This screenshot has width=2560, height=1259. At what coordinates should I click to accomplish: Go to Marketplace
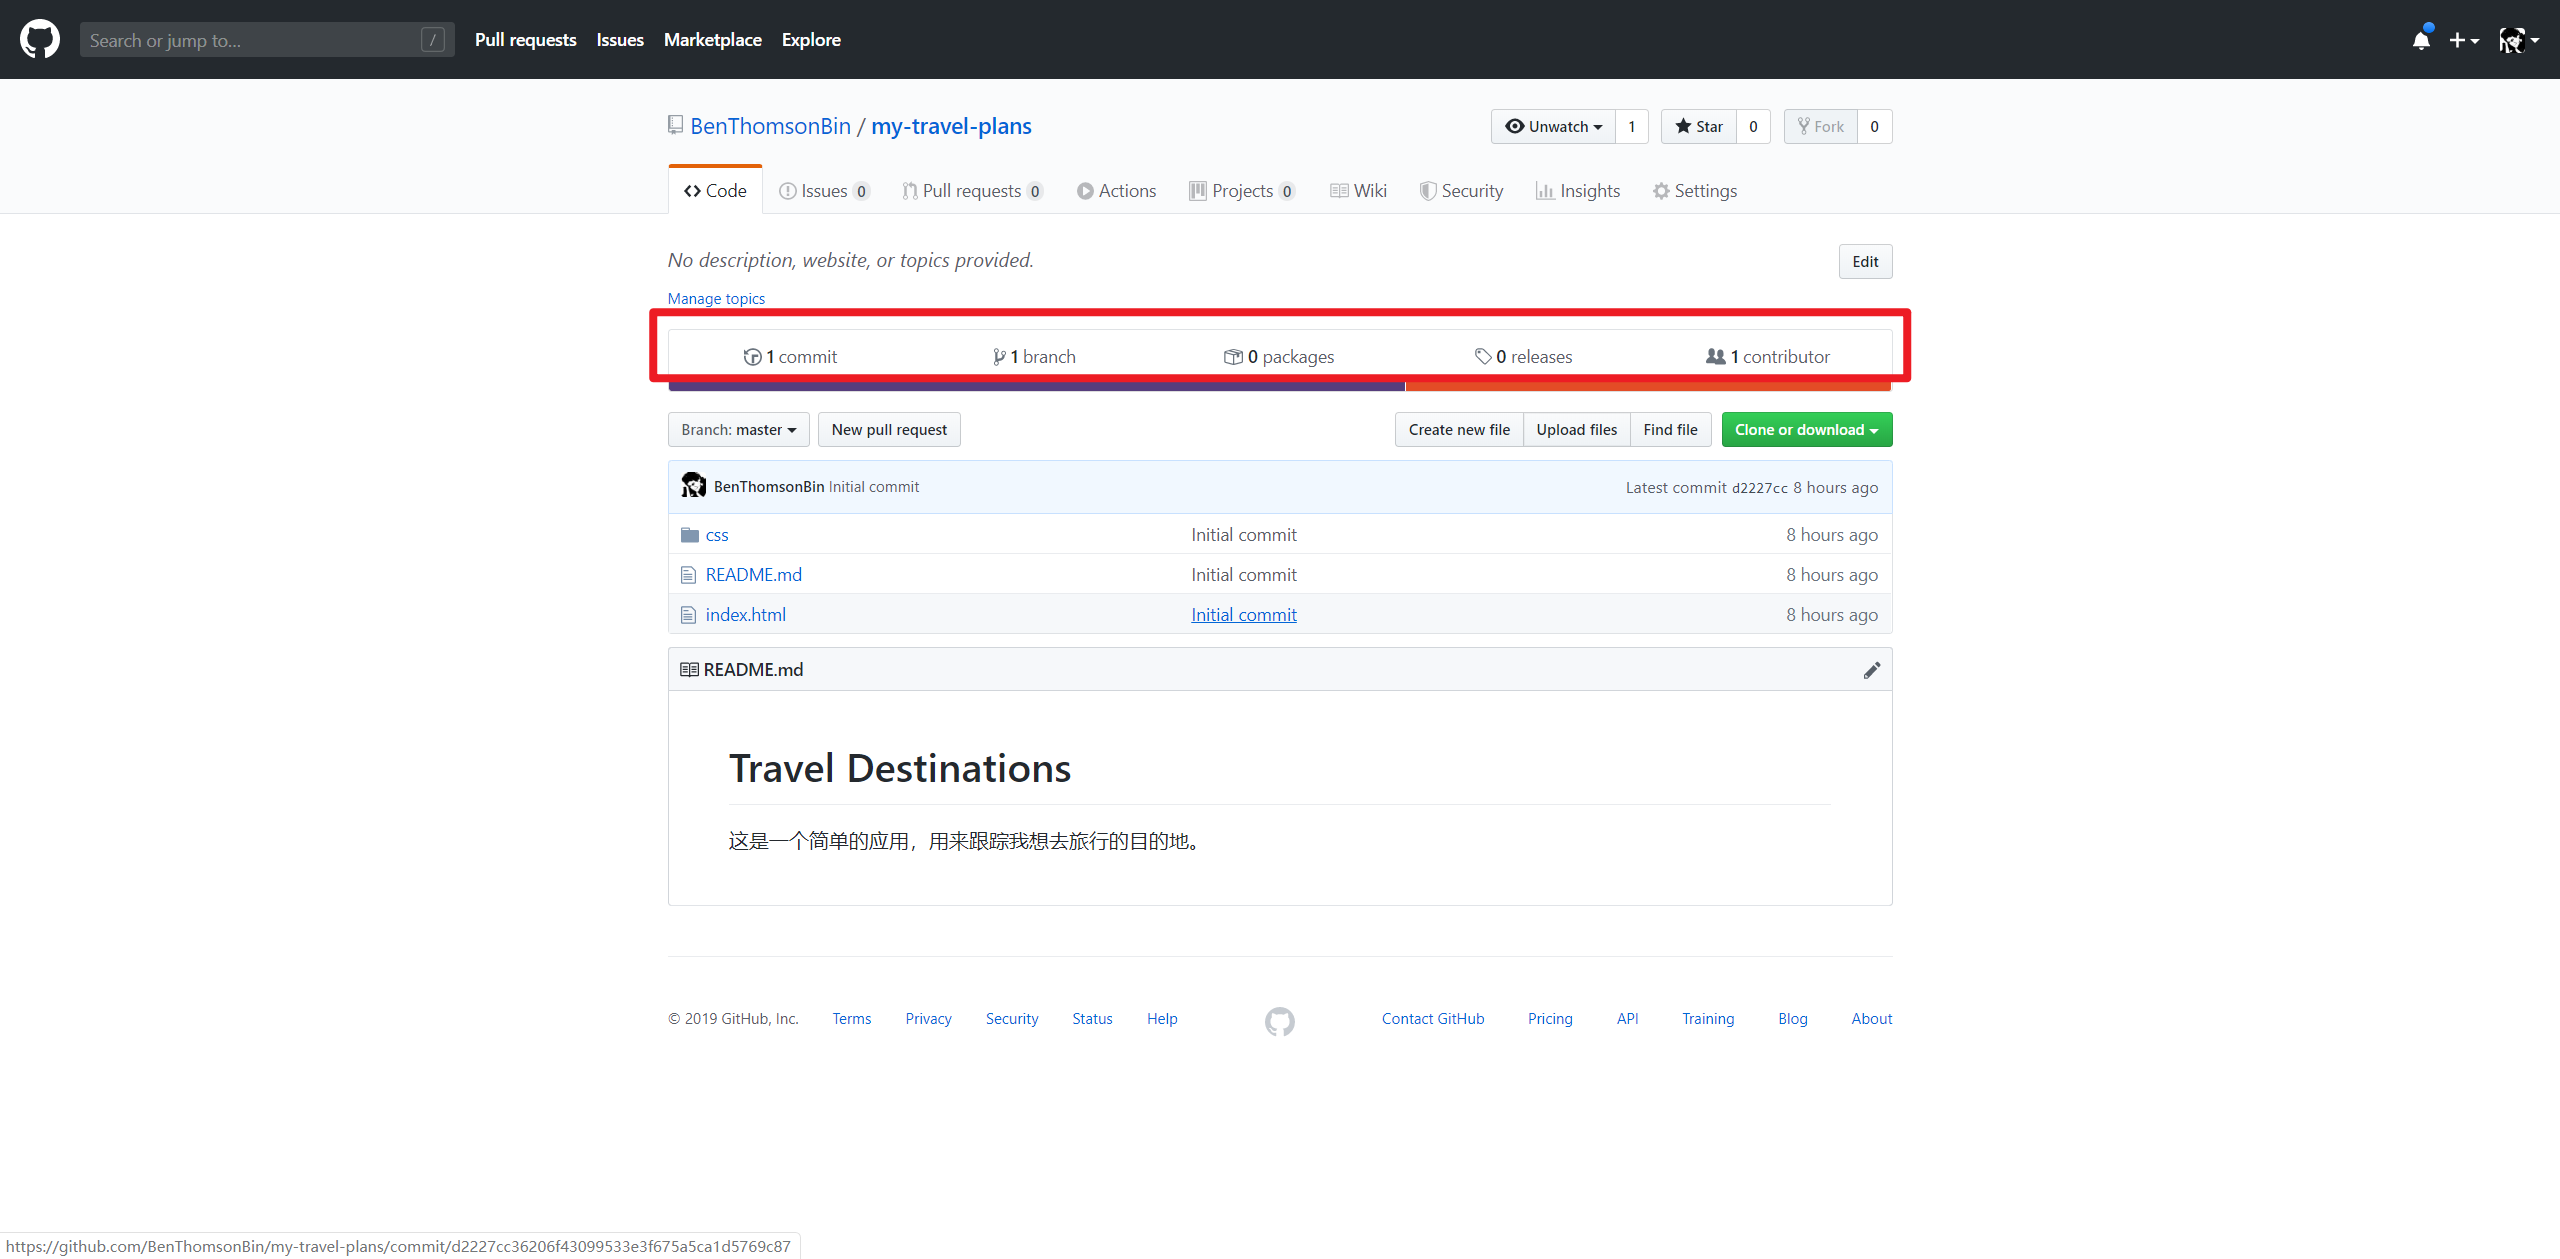pos(712,40)
